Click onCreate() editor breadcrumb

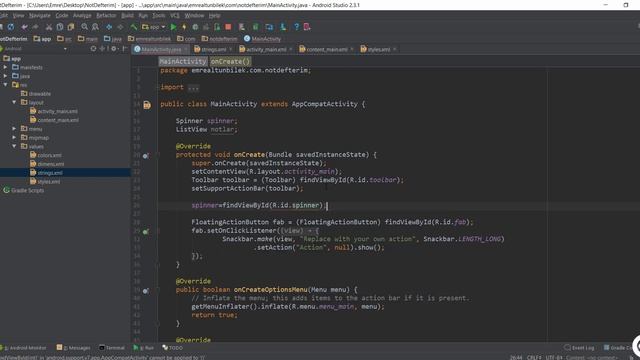coord(231,61)
